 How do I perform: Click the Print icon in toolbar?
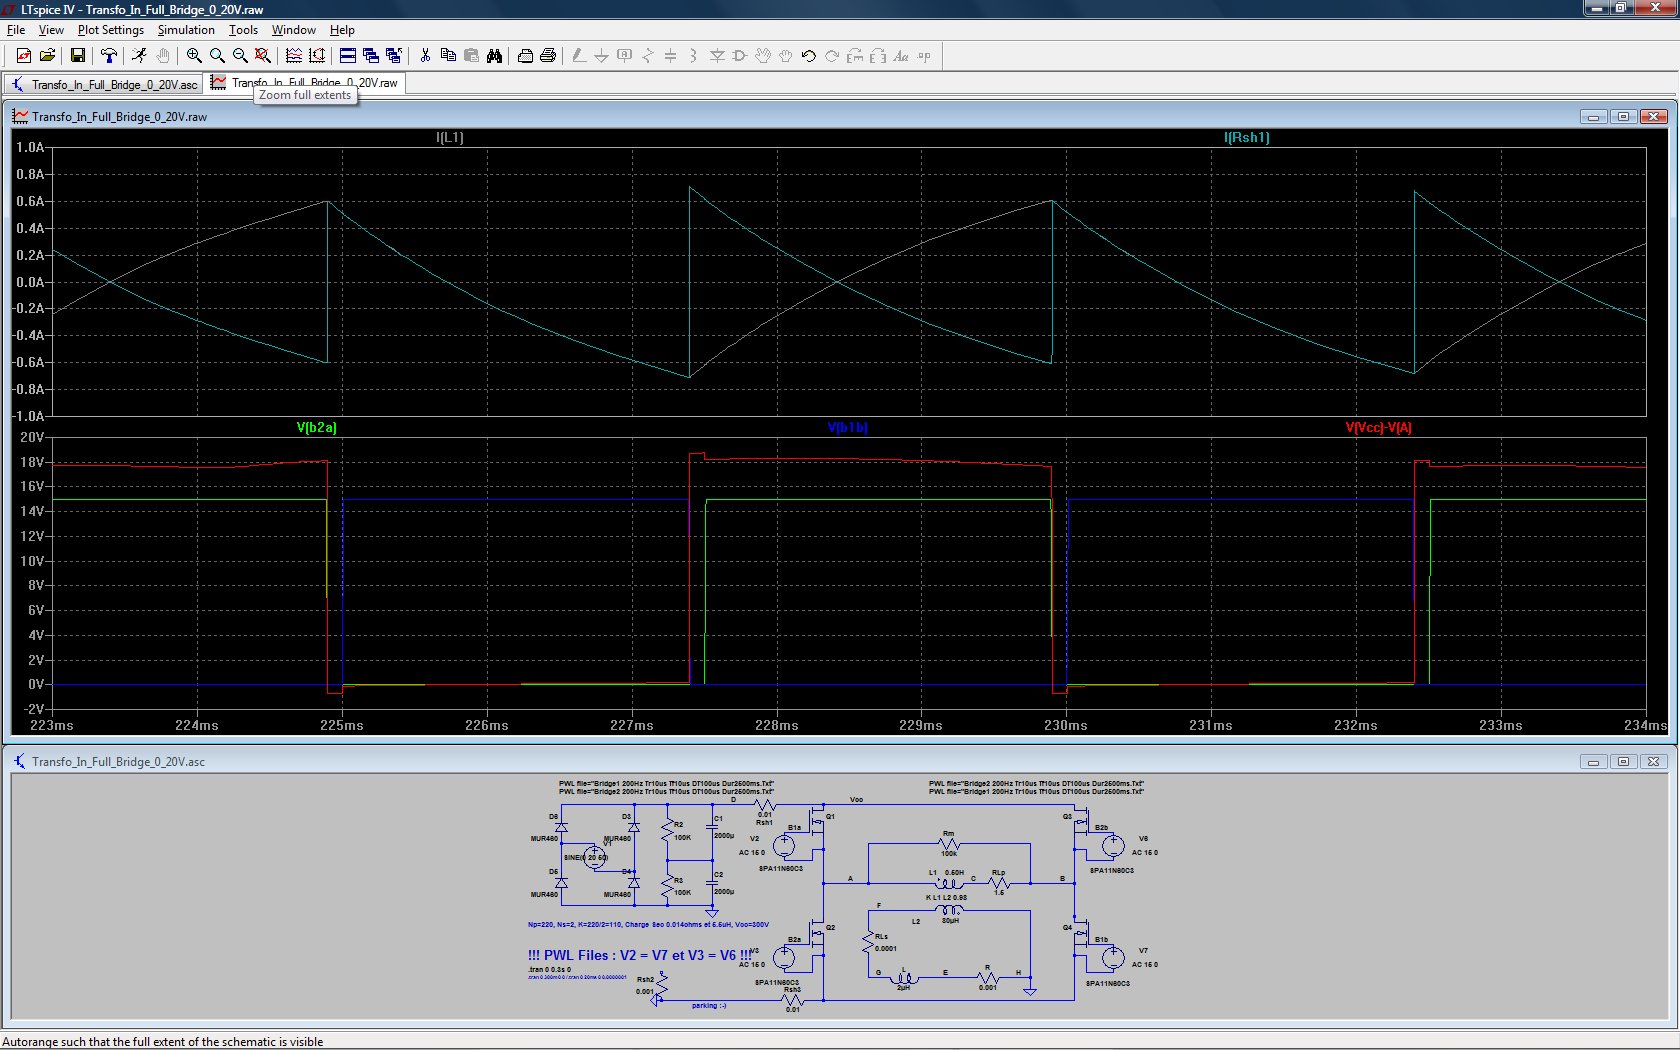coord(548,56)
